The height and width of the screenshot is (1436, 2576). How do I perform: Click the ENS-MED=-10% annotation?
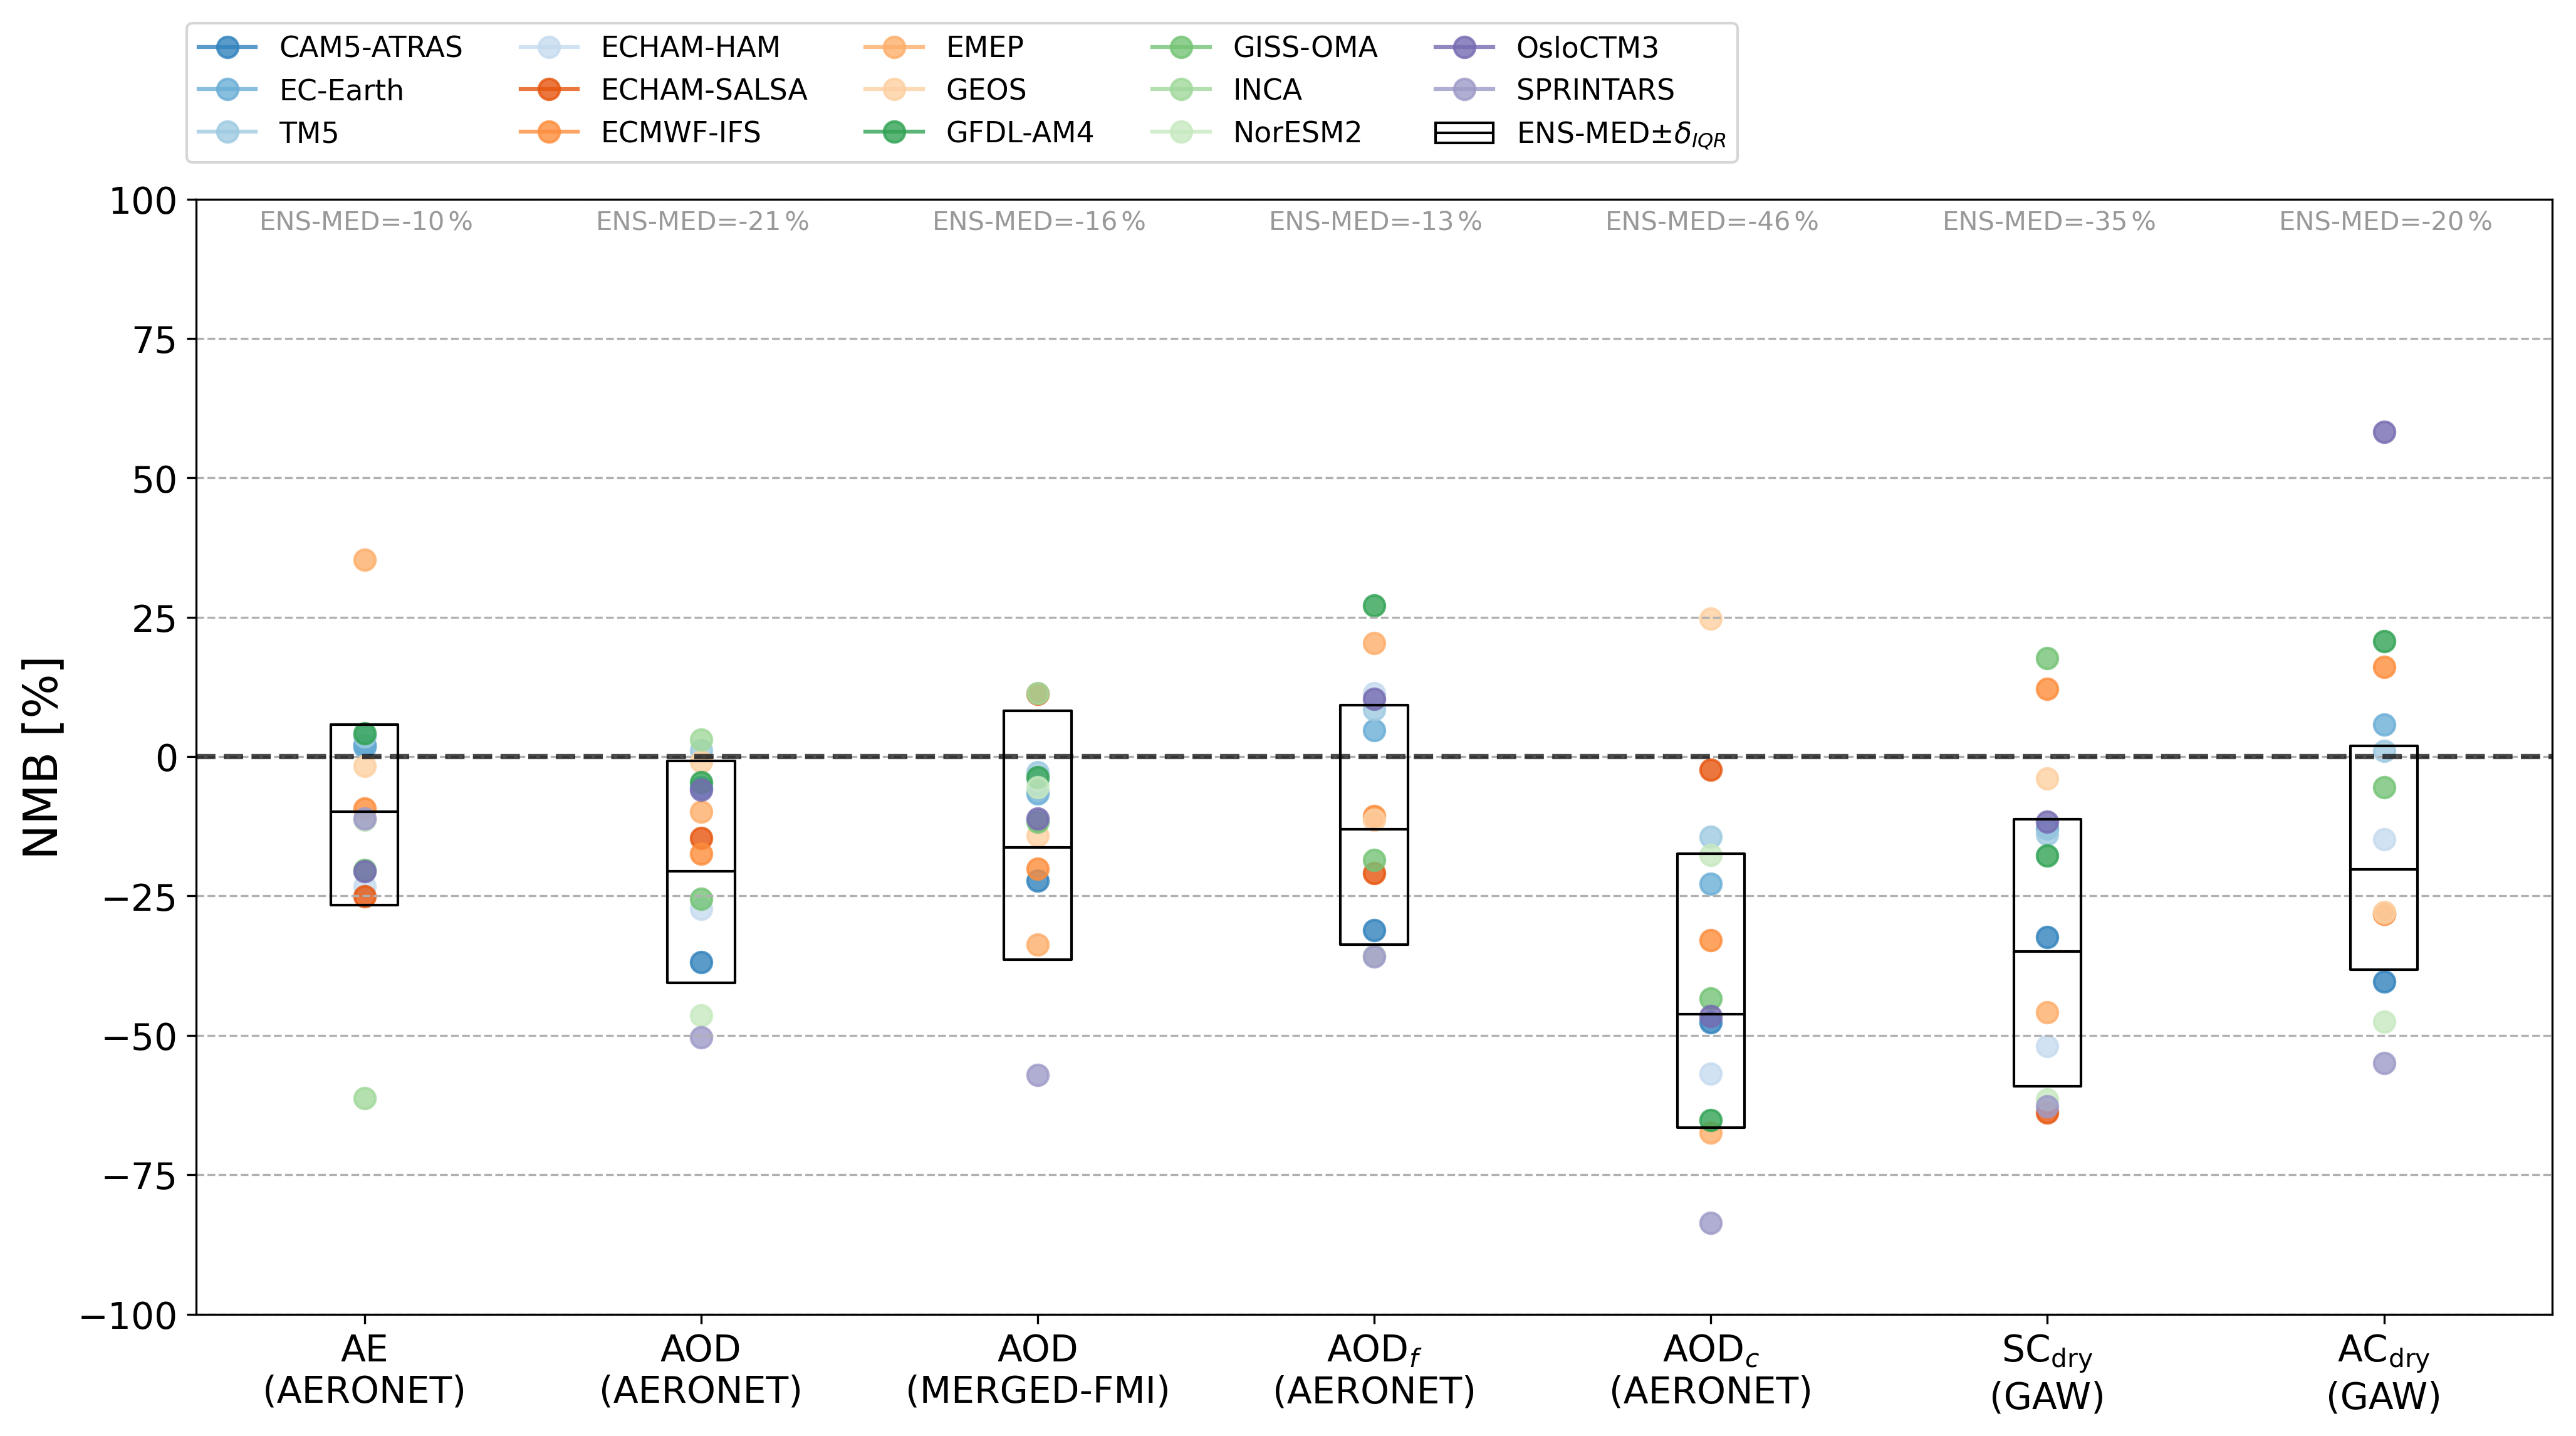click(365, 222)
